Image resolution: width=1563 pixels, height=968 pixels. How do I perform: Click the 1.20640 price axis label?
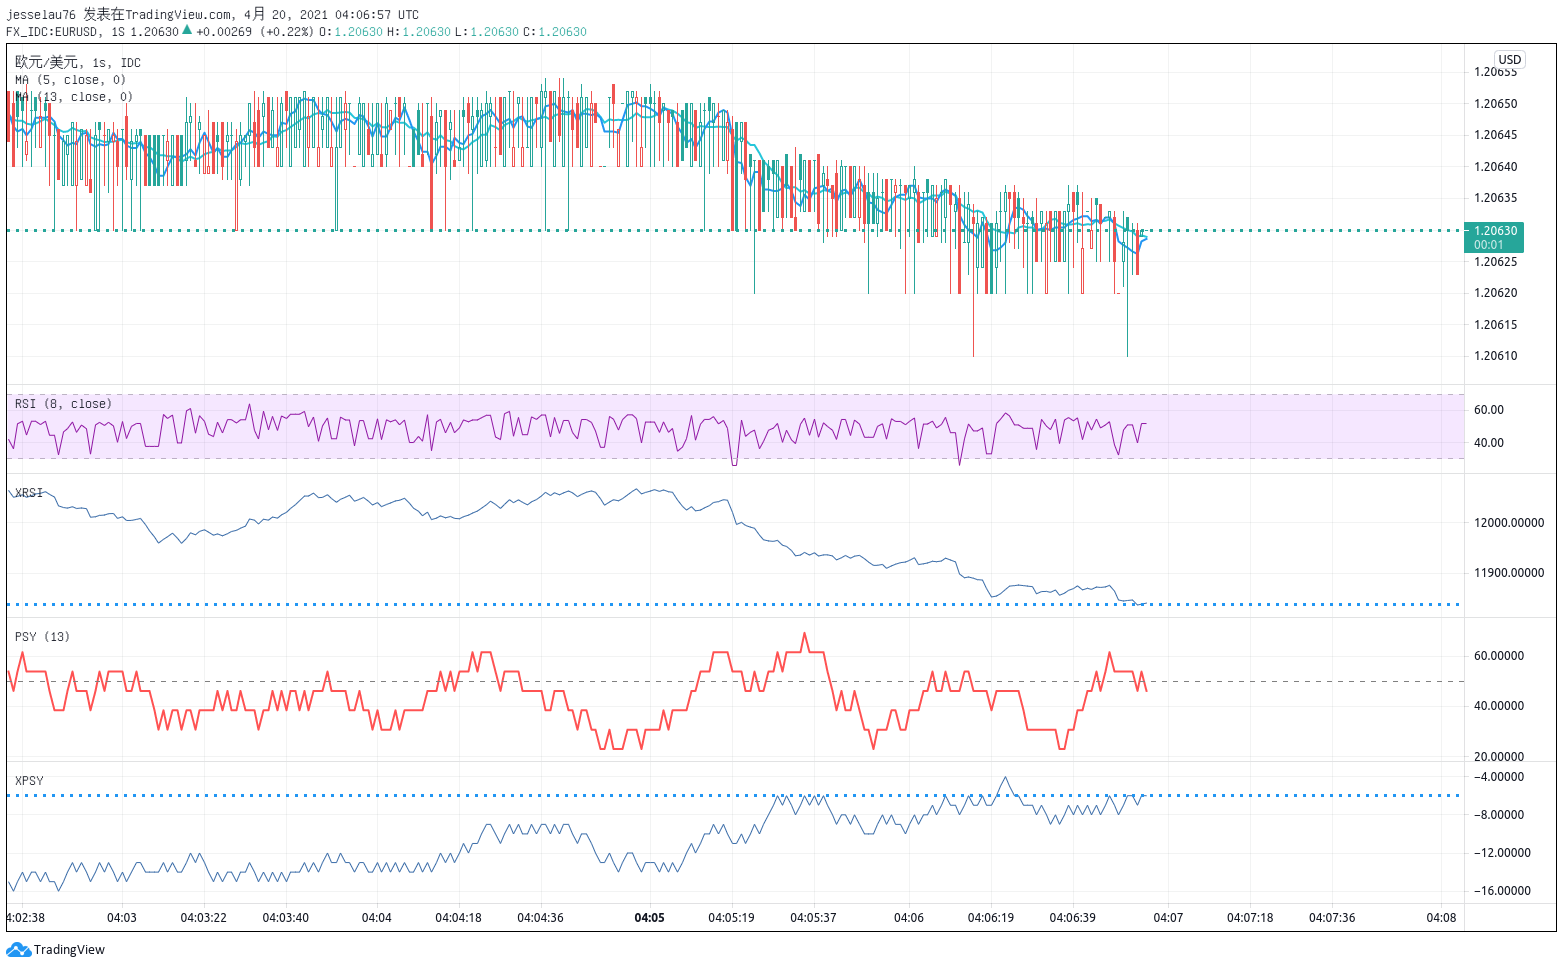tap(1495, 167)
